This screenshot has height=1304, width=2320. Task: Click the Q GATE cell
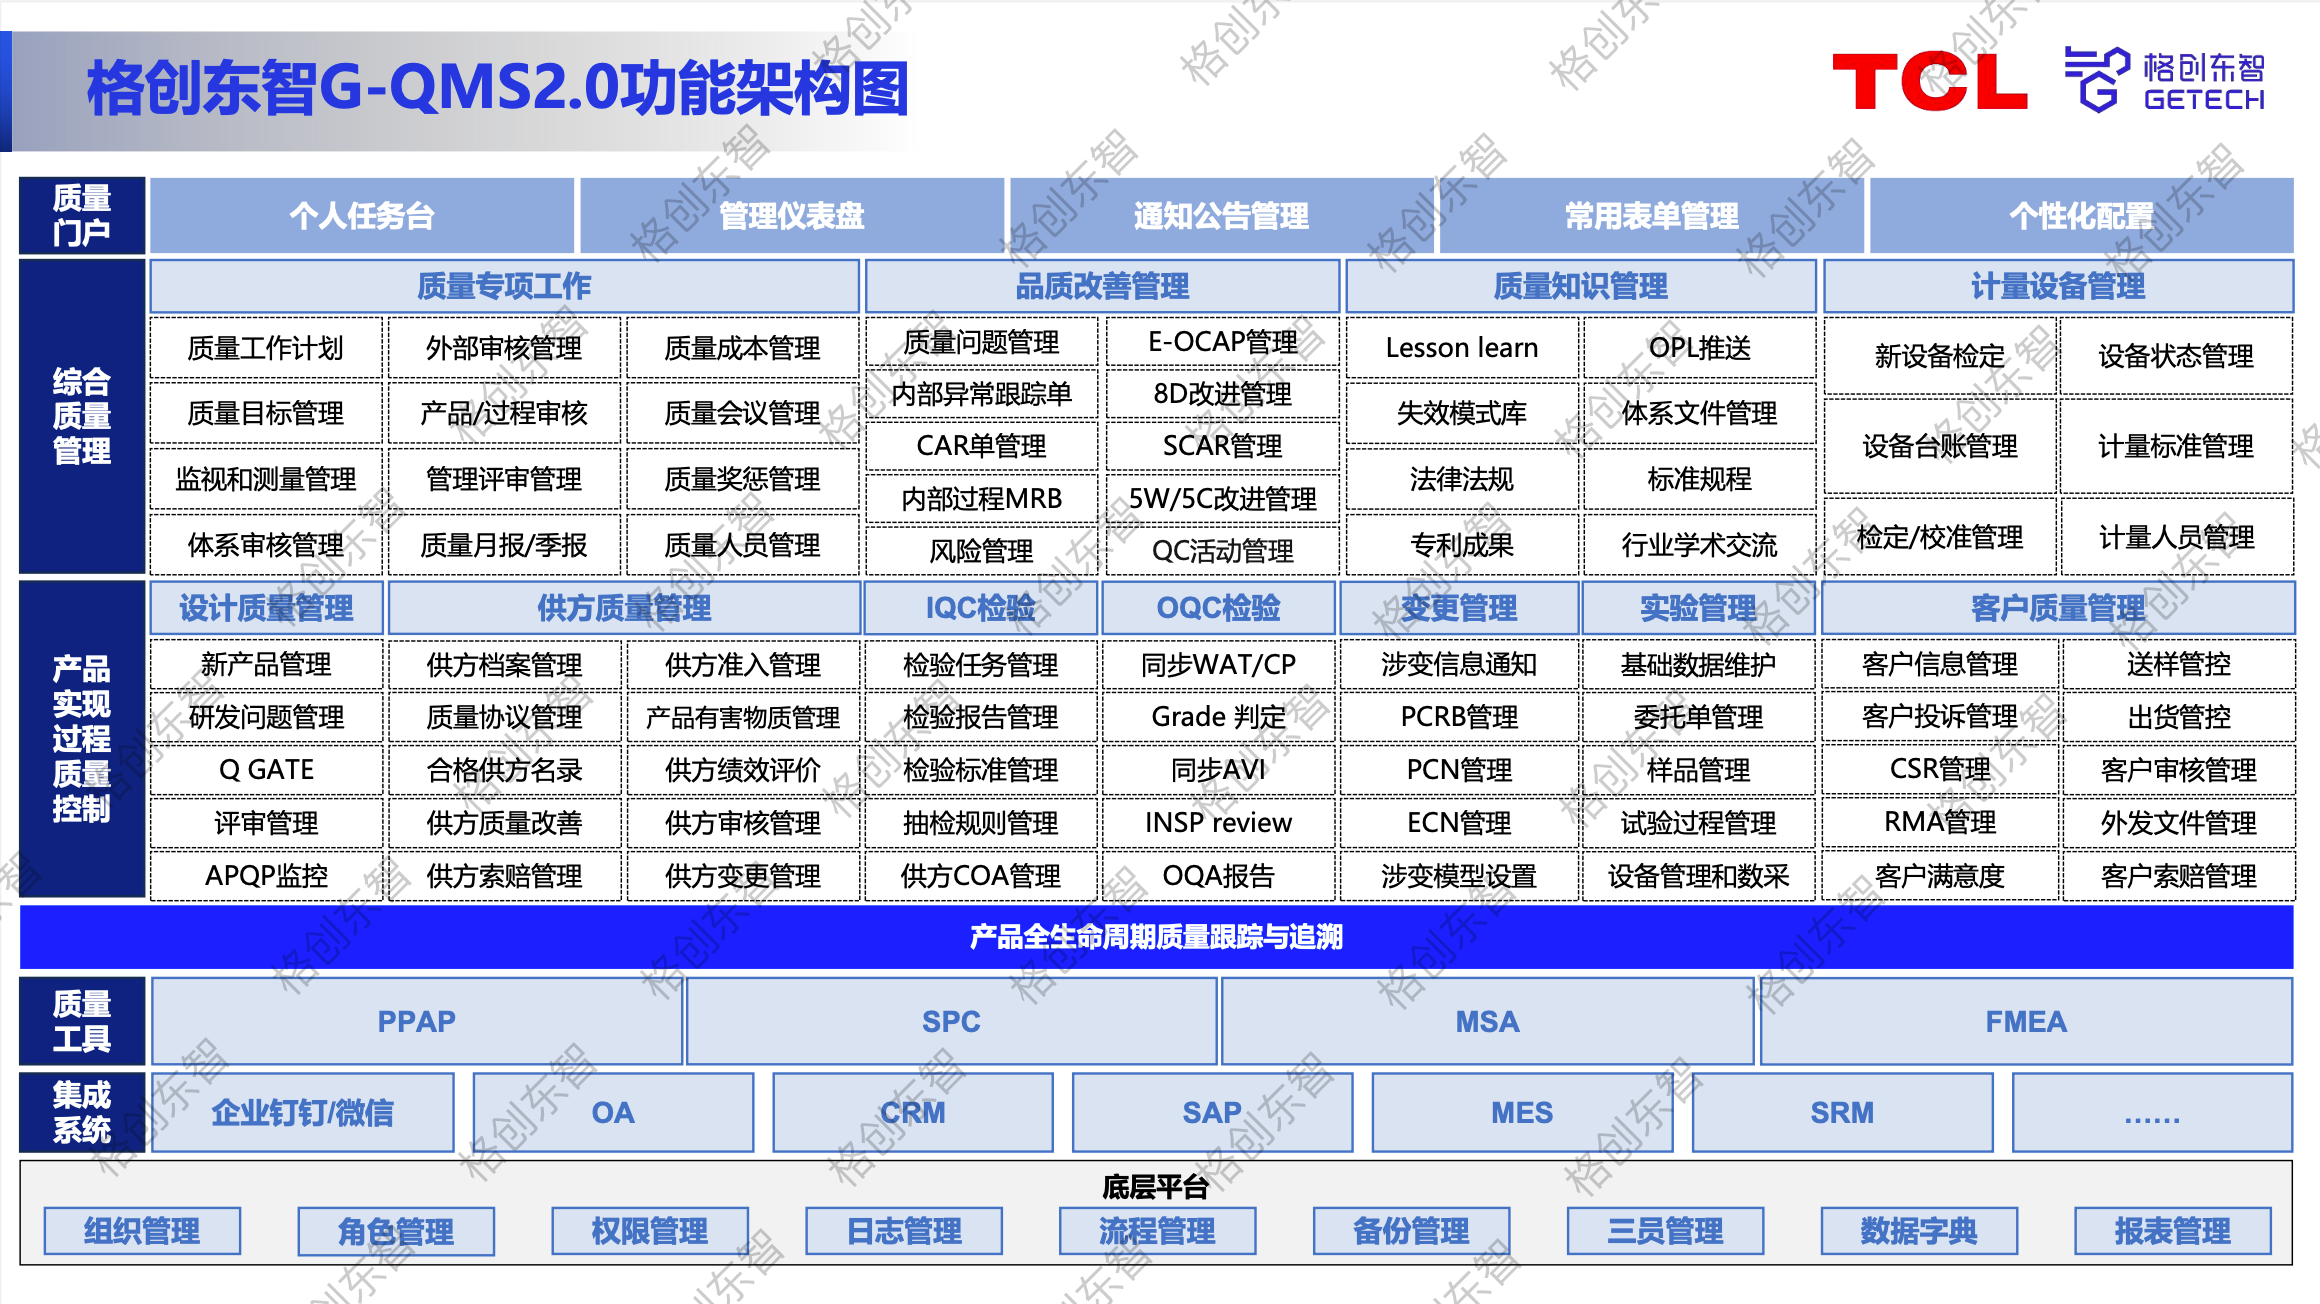click(266, 770)
